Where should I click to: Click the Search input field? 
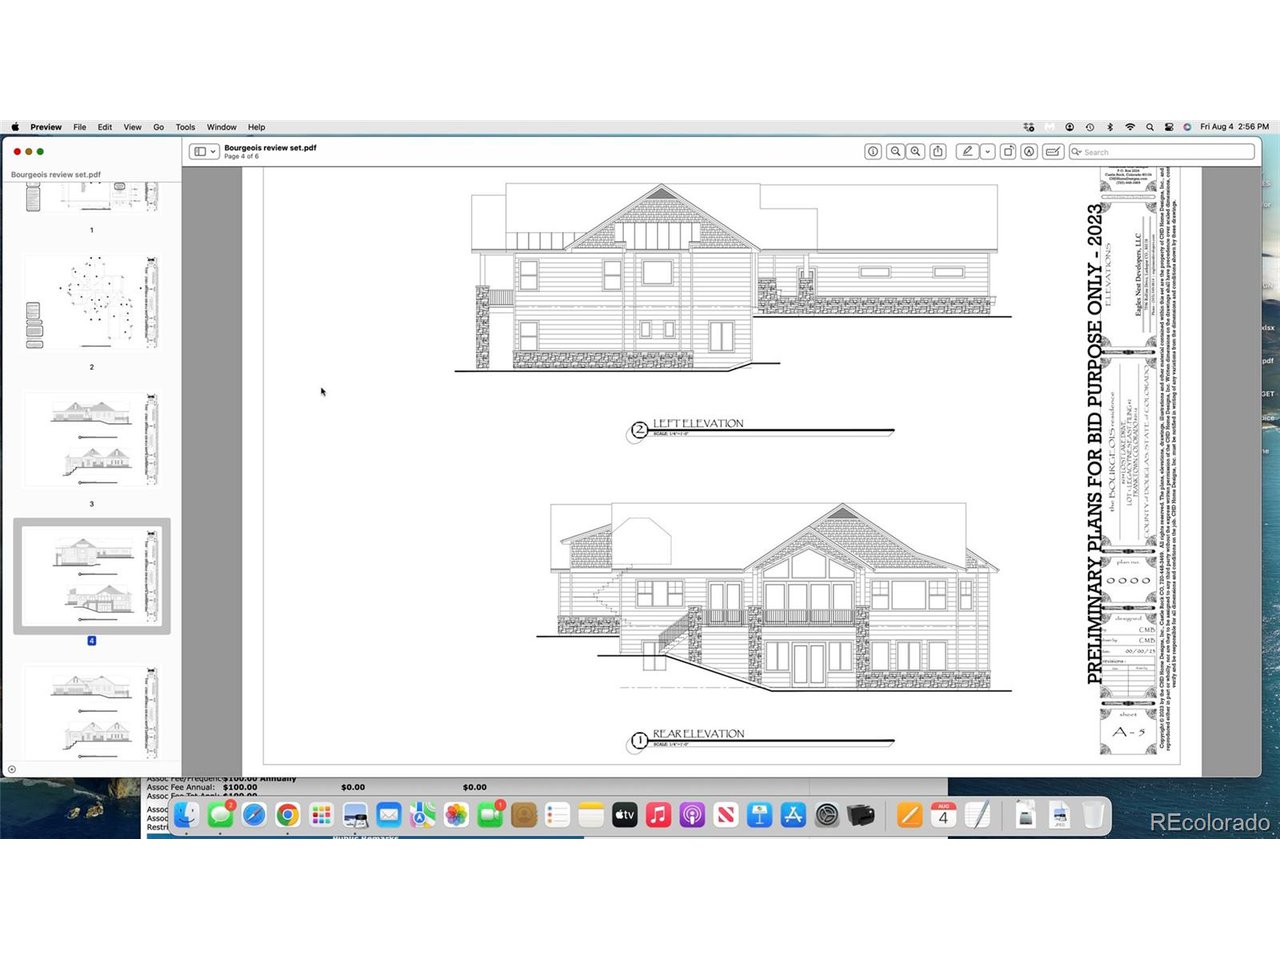point(1165,152)
